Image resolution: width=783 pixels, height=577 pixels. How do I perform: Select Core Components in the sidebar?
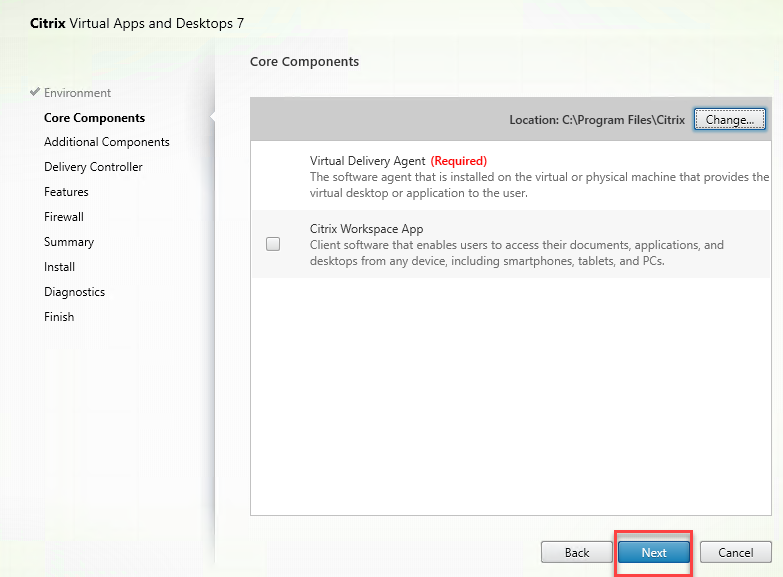pos(94,118)
